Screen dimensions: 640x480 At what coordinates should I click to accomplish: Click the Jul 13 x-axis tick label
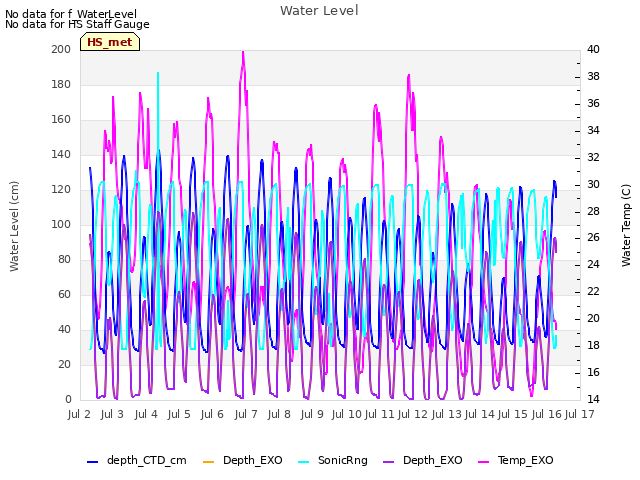[446, 414]
